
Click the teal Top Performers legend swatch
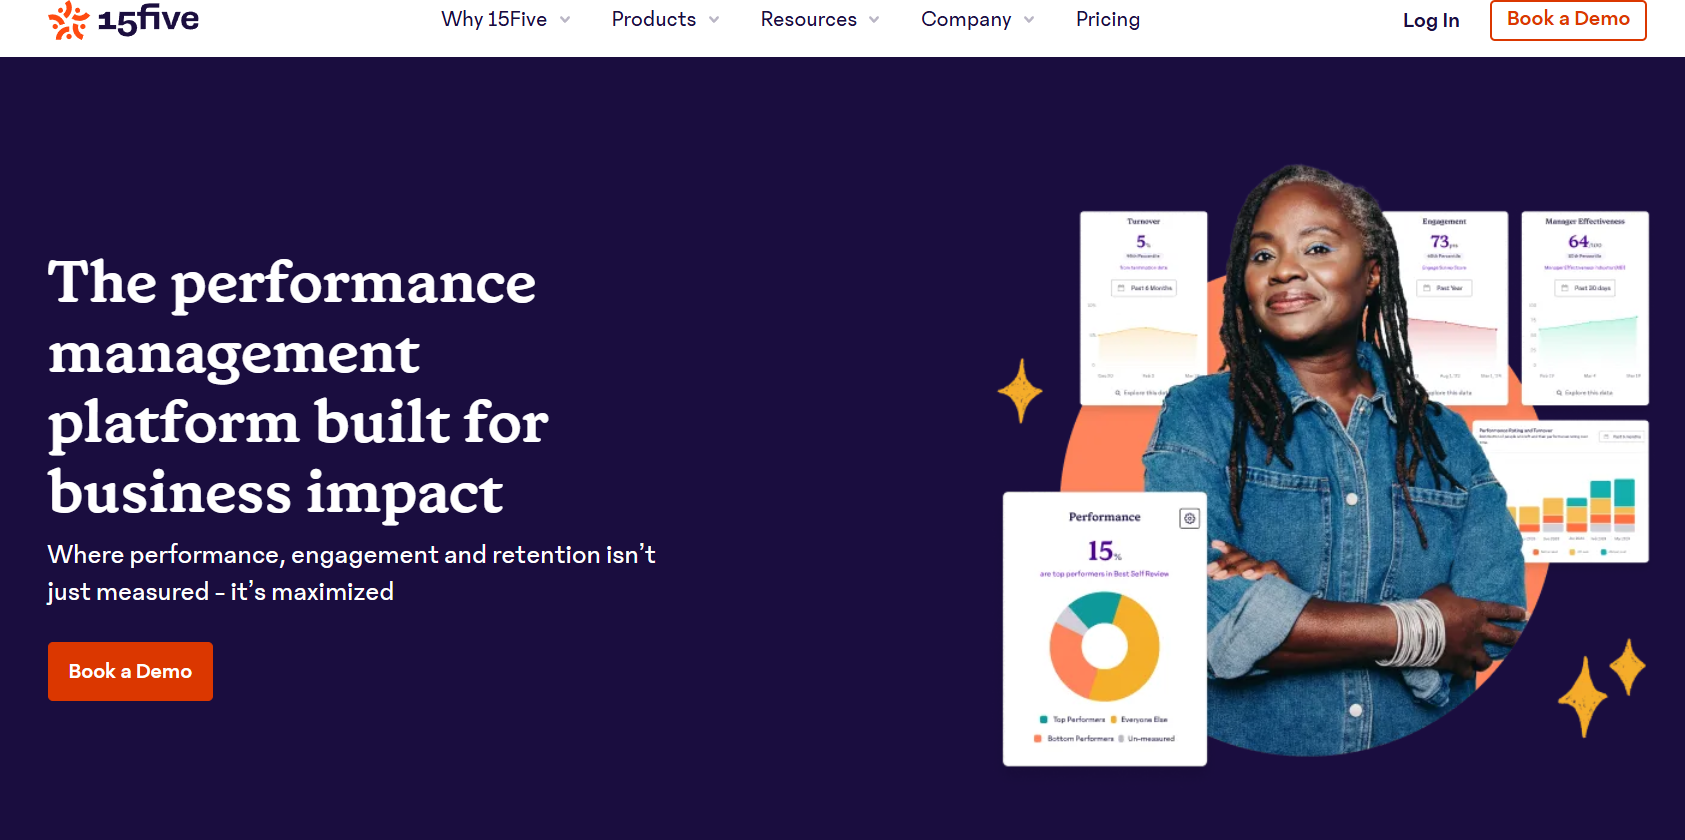click(x=1044, y=719)
